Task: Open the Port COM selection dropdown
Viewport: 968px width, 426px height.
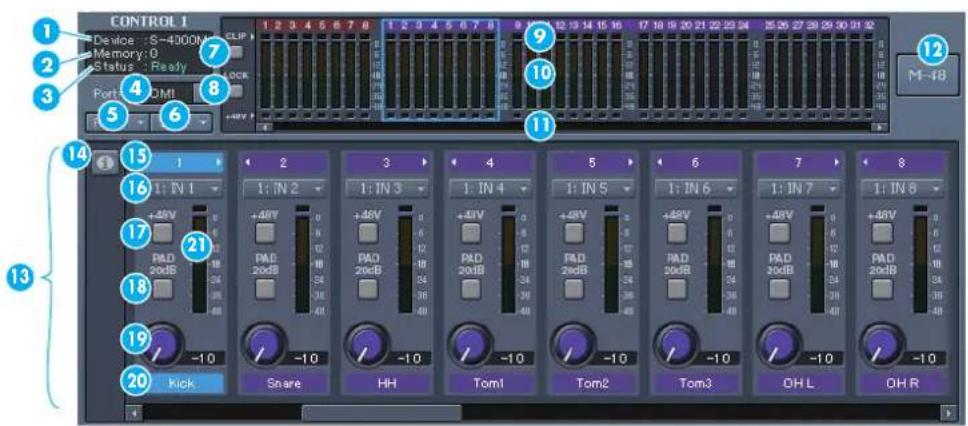Action: 202,93
